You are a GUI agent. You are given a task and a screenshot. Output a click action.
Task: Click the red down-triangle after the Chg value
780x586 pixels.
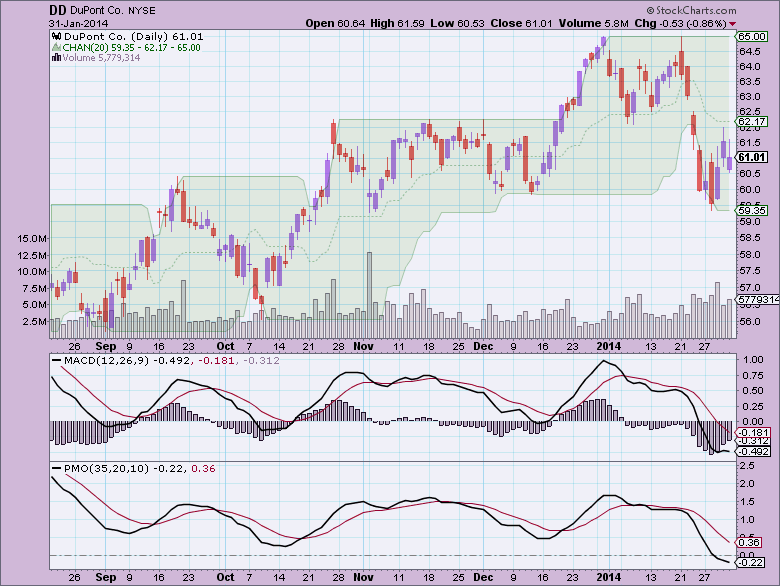(x=733, y=24)
